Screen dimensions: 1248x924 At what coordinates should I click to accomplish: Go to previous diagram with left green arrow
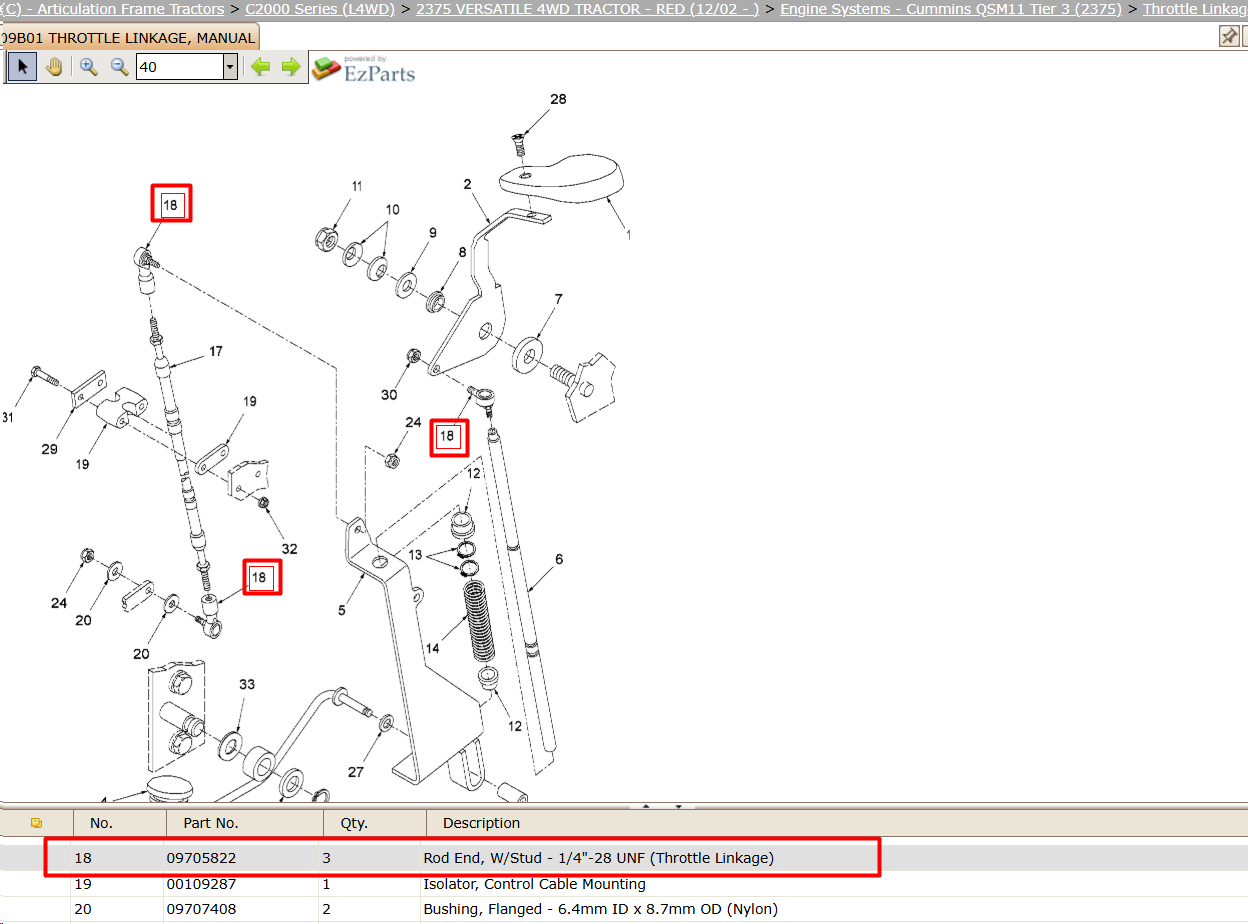click(x=260, y=67)
